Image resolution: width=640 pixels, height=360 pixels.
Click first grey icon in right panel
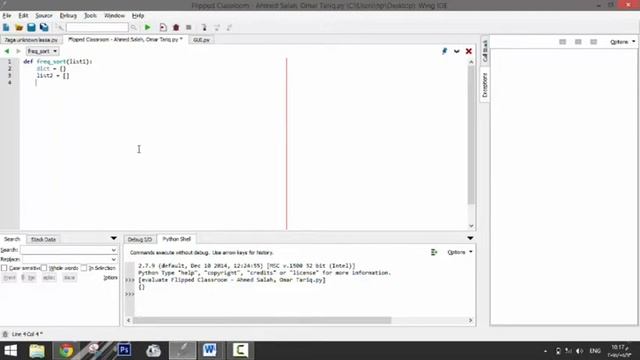[562, 42]
